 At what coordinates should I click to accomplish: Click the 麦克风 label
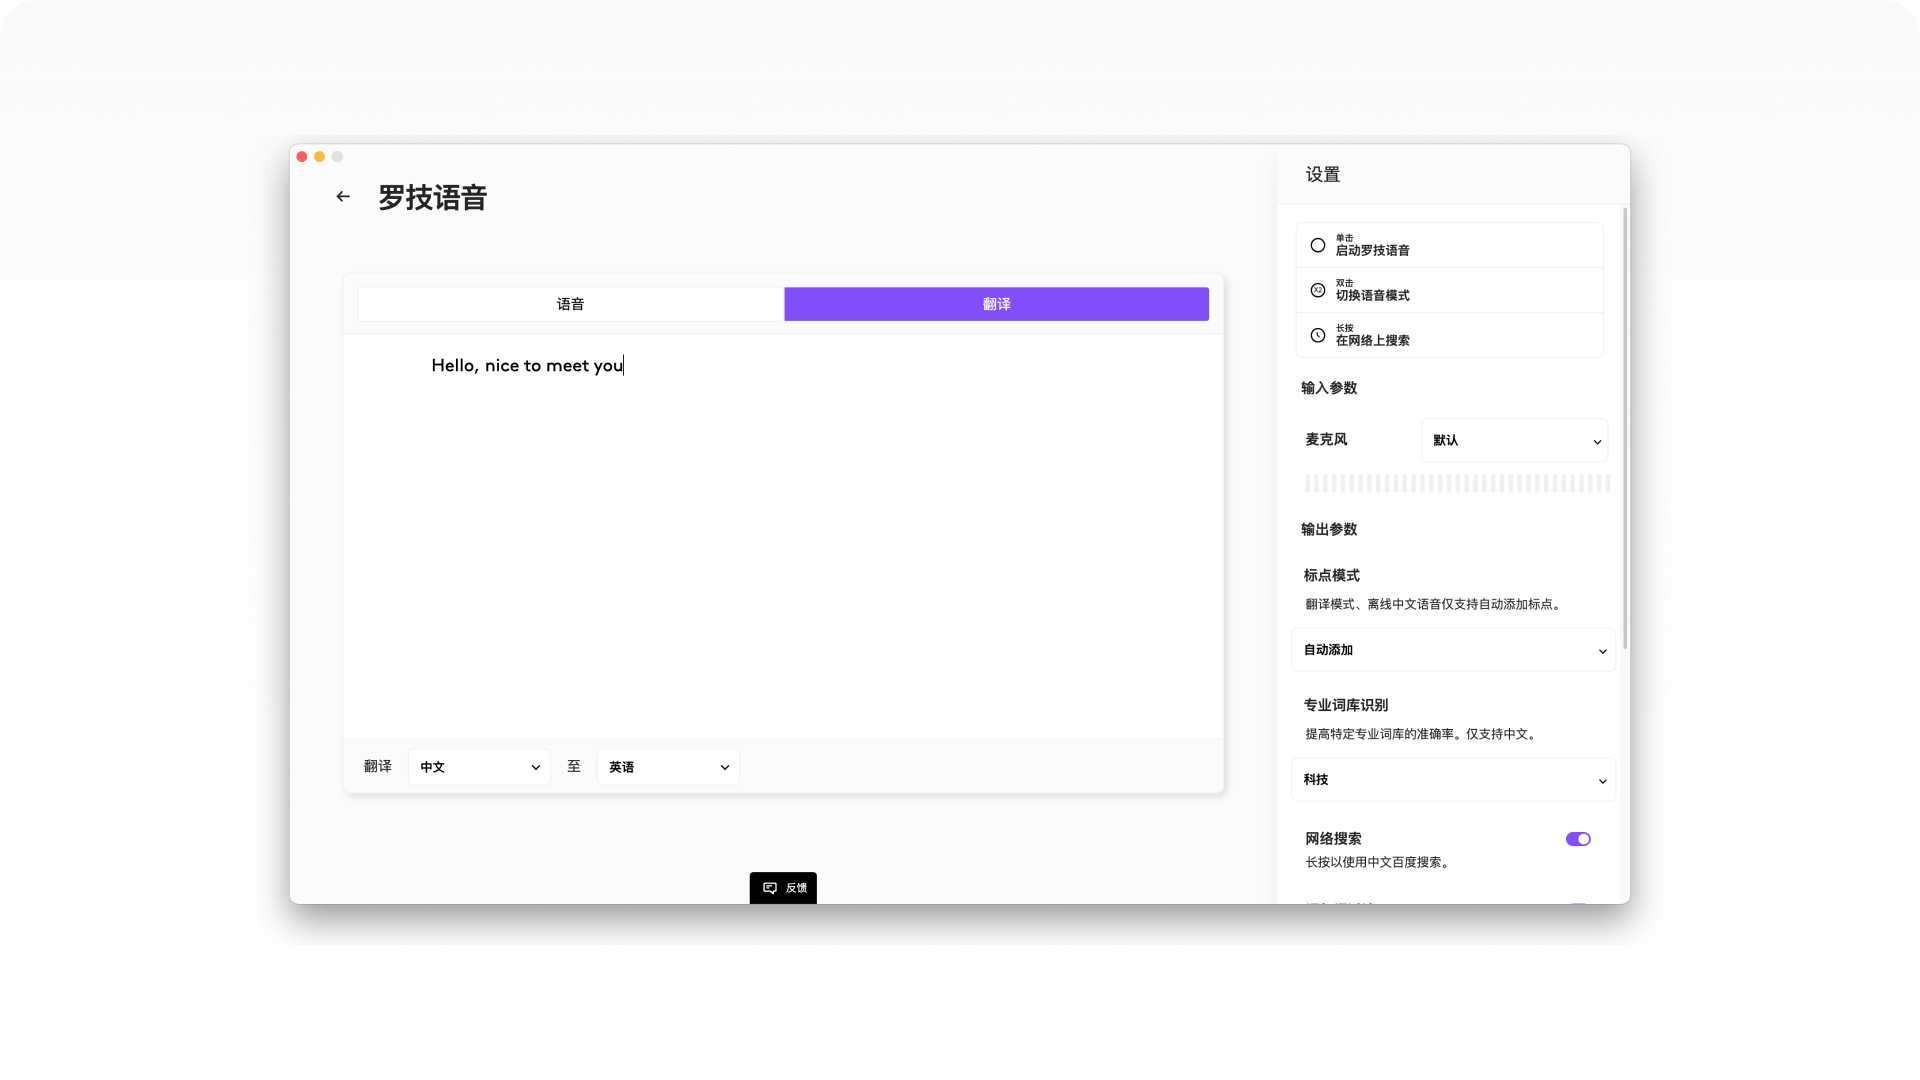(1326, 439)
